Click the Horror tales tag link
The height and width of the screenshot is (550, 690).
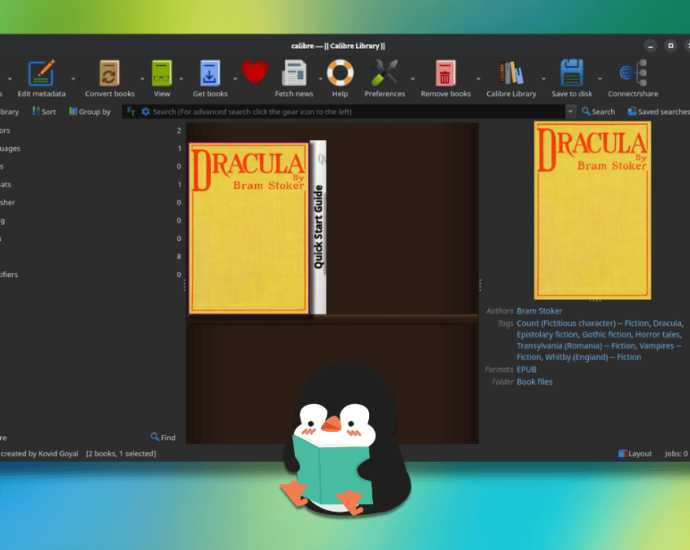click(x=657, y=335)
